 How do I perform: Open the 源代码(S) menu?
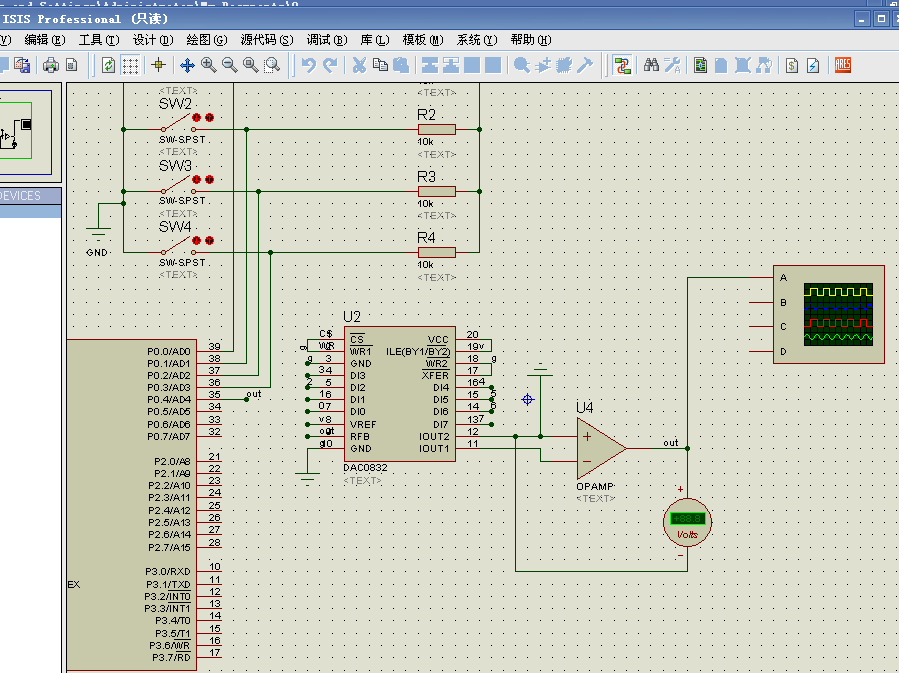(267, 40)
